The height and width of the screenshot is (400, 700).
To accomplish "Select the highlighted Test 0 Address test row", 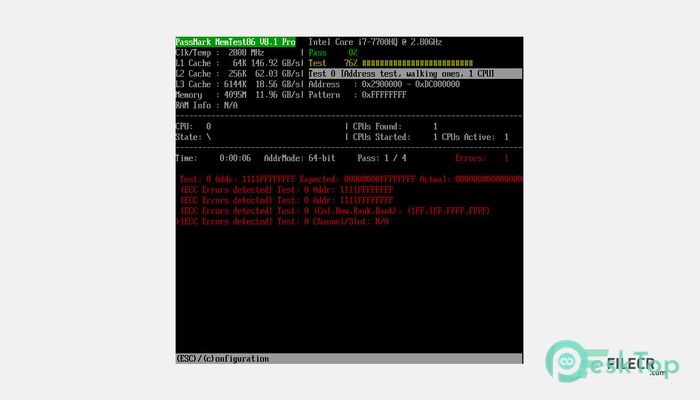I will pyautogui.click(x=415, y=74).
